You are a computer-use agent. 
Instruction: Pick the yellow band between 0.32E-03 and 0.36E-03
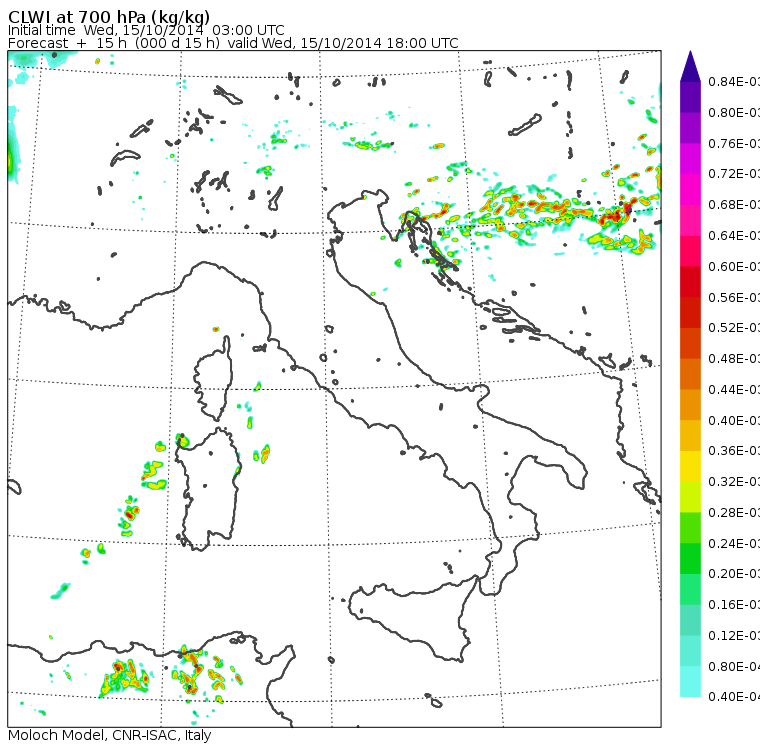tap(690, 466)
